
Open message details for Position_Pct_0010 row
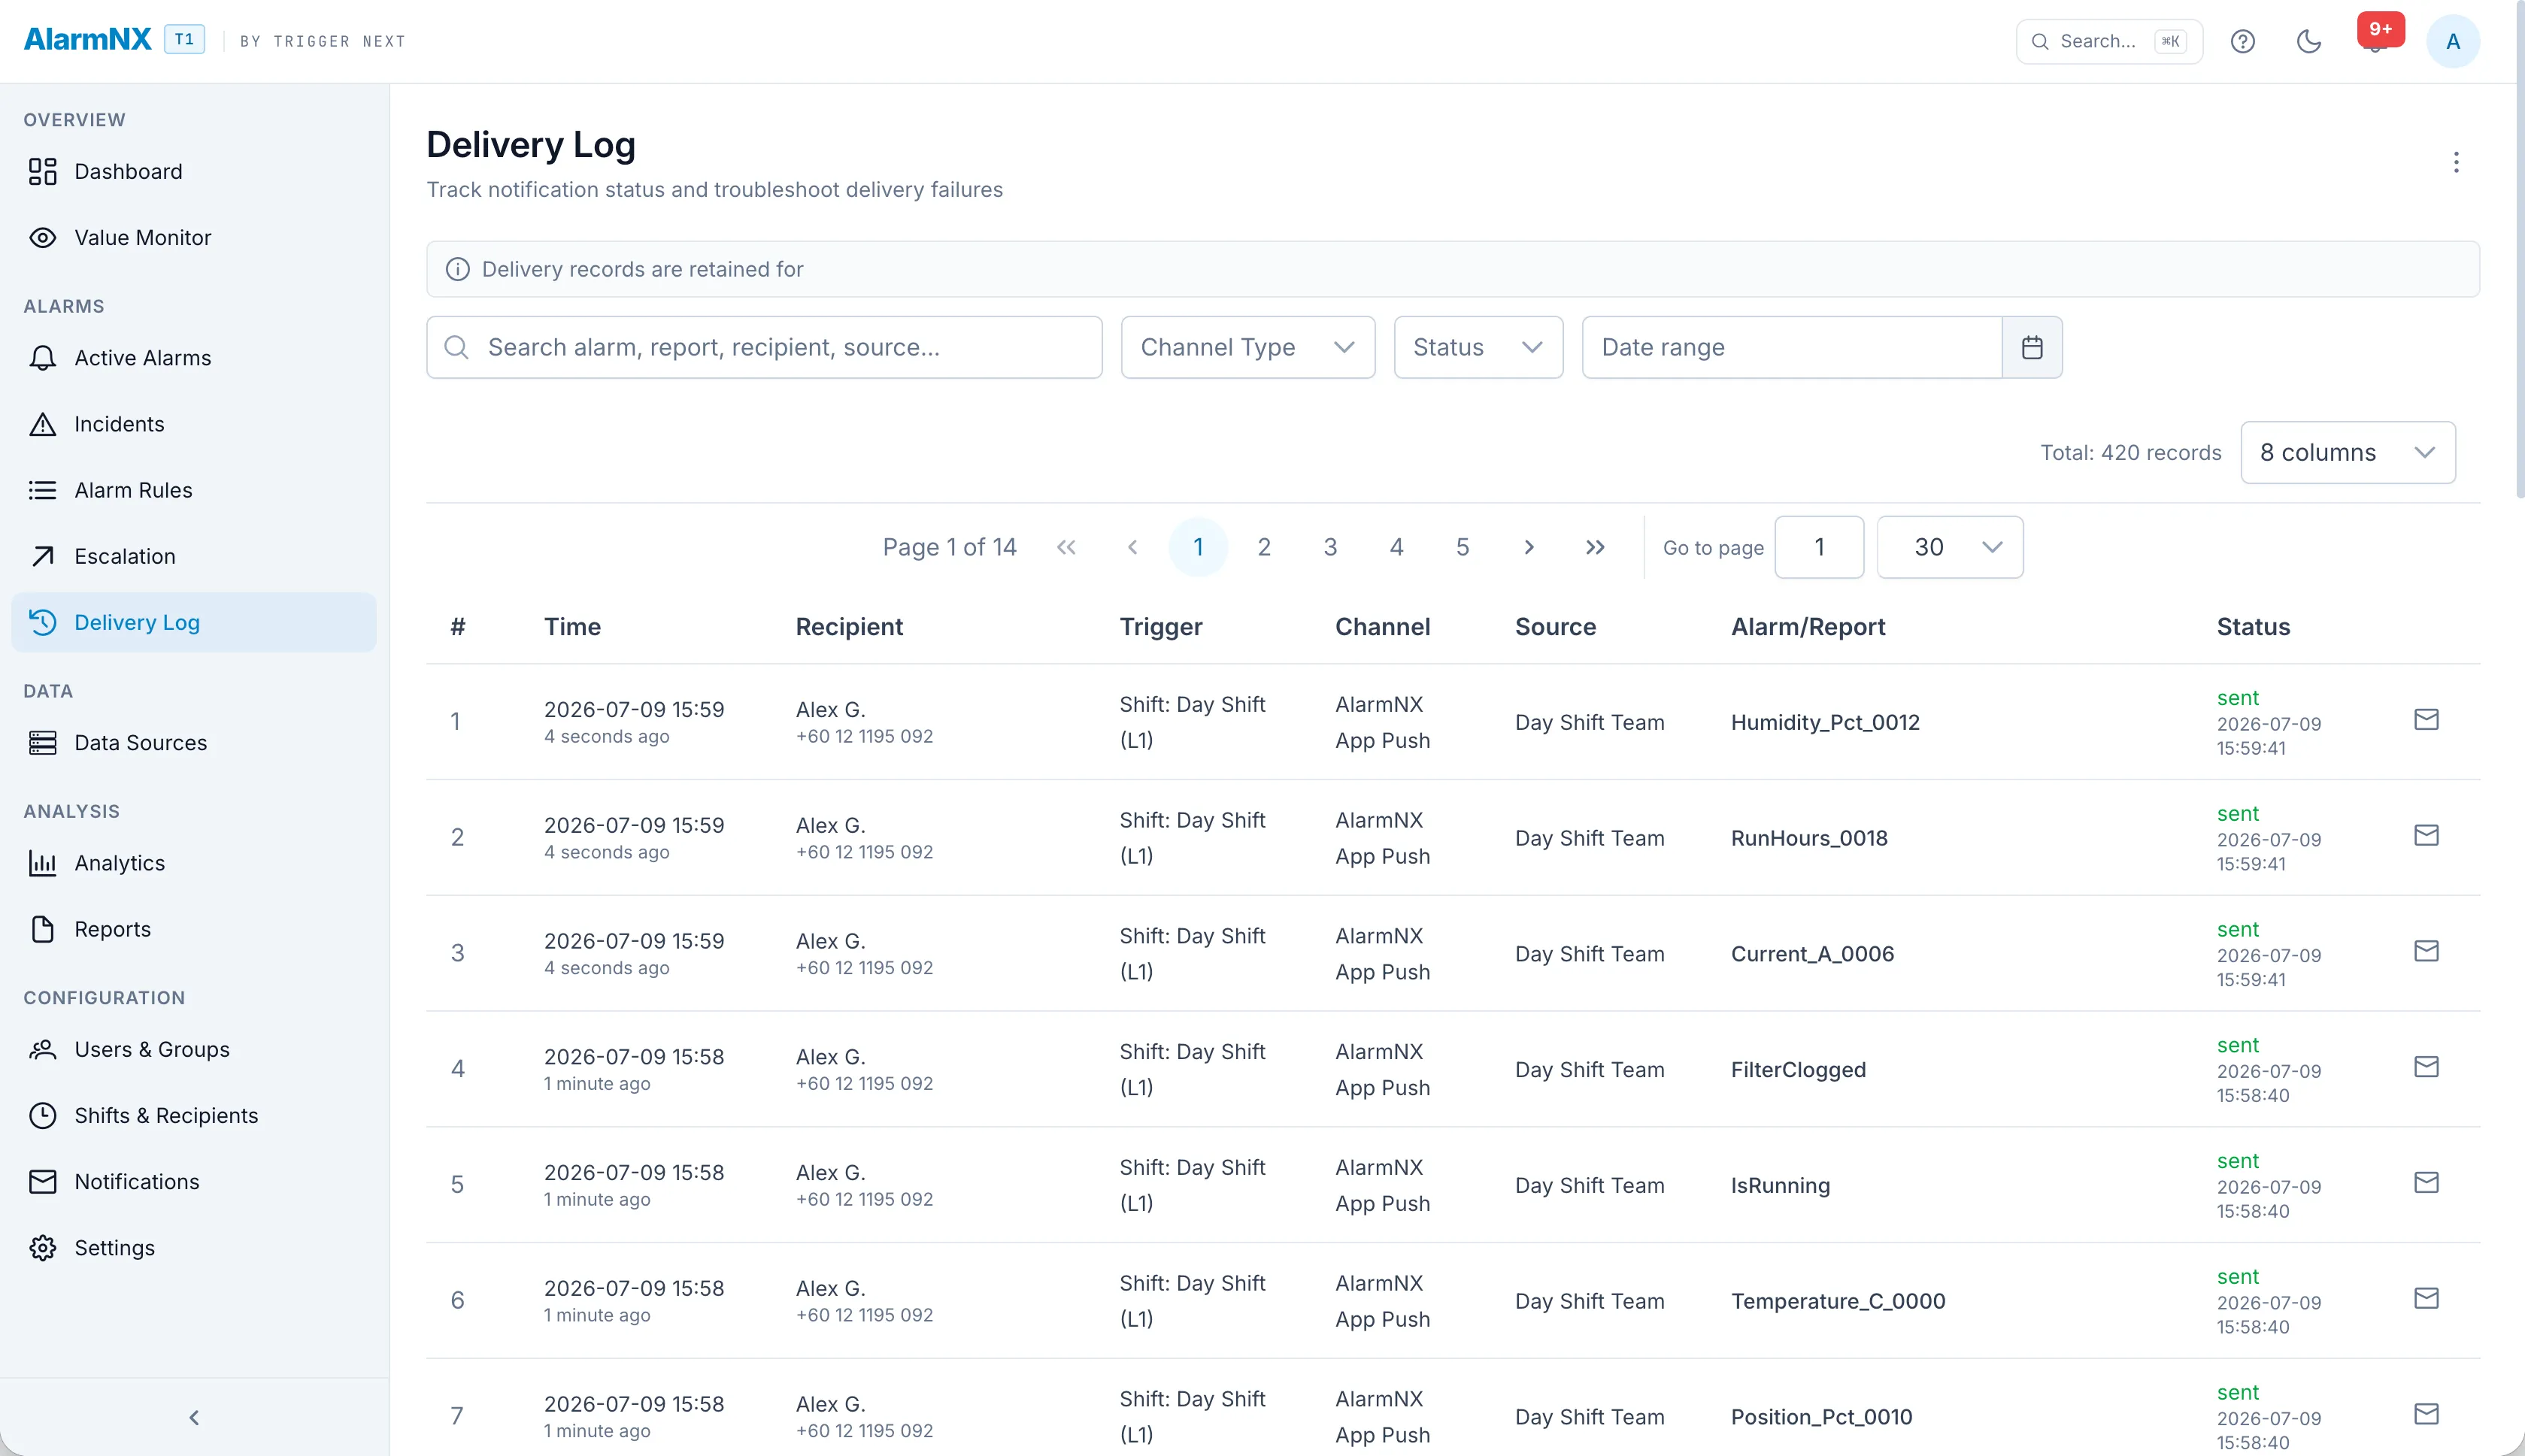(2426, 1414)
